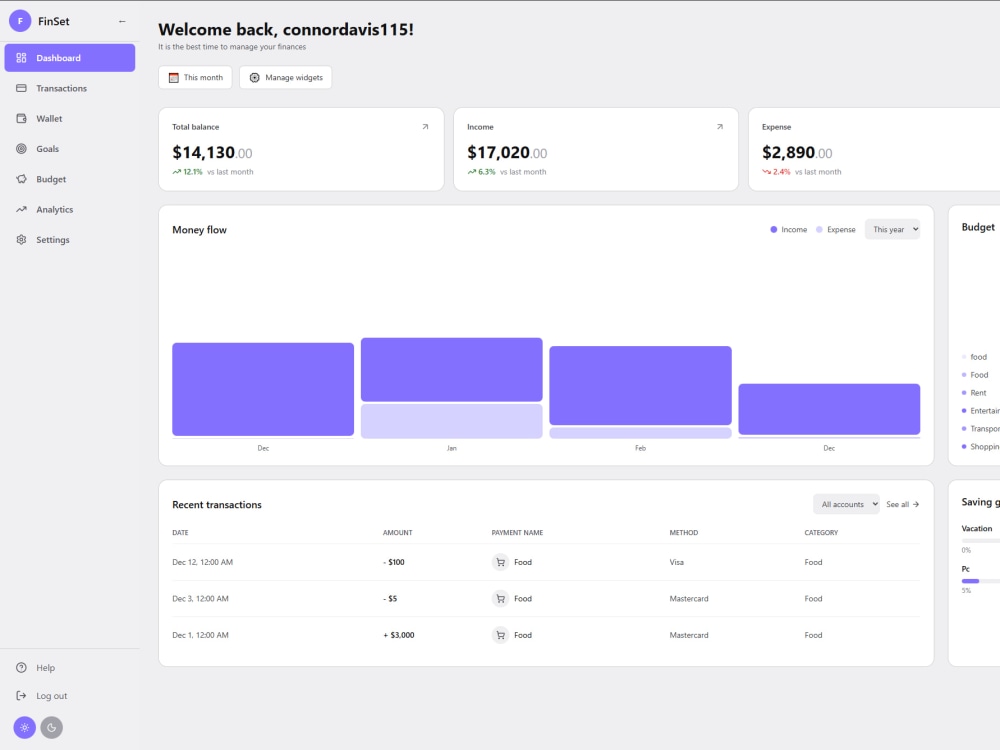Click the Dec 1, 12:00 AM date
The width and height of the screenshot is (1000, 750).
coord(200,635)
